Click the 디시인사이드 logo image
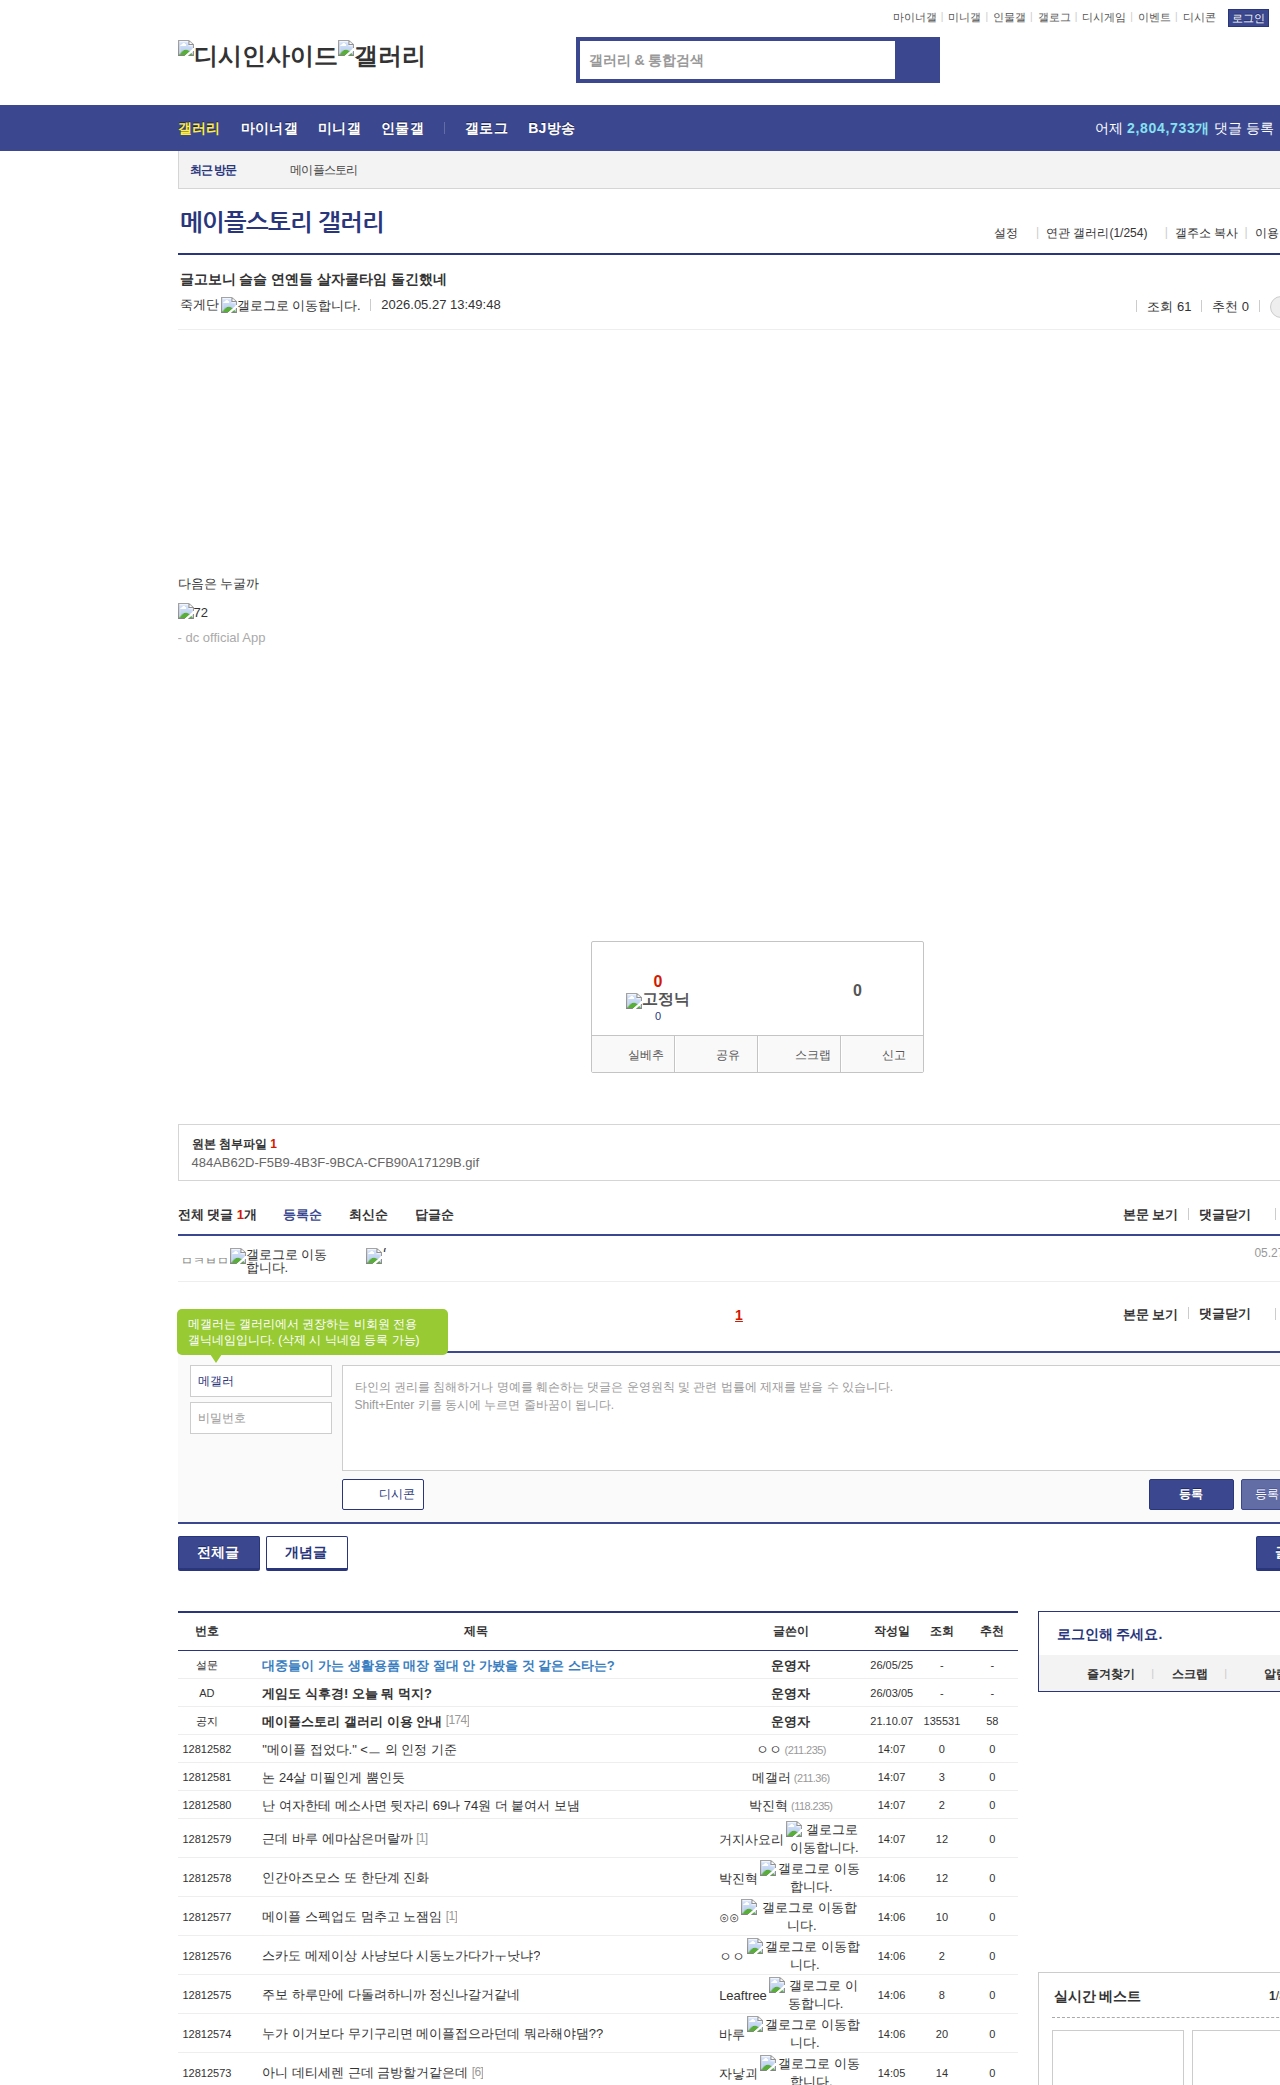1280x2085 pixels. coord(257,56)
